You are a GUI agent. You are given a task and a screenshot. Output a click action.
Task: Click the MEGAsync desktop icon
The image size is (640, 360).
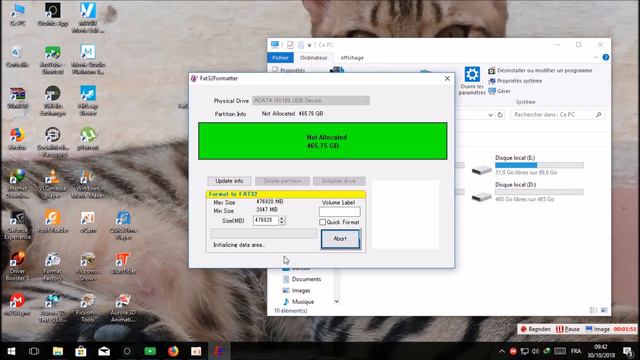tap(17, 304)
